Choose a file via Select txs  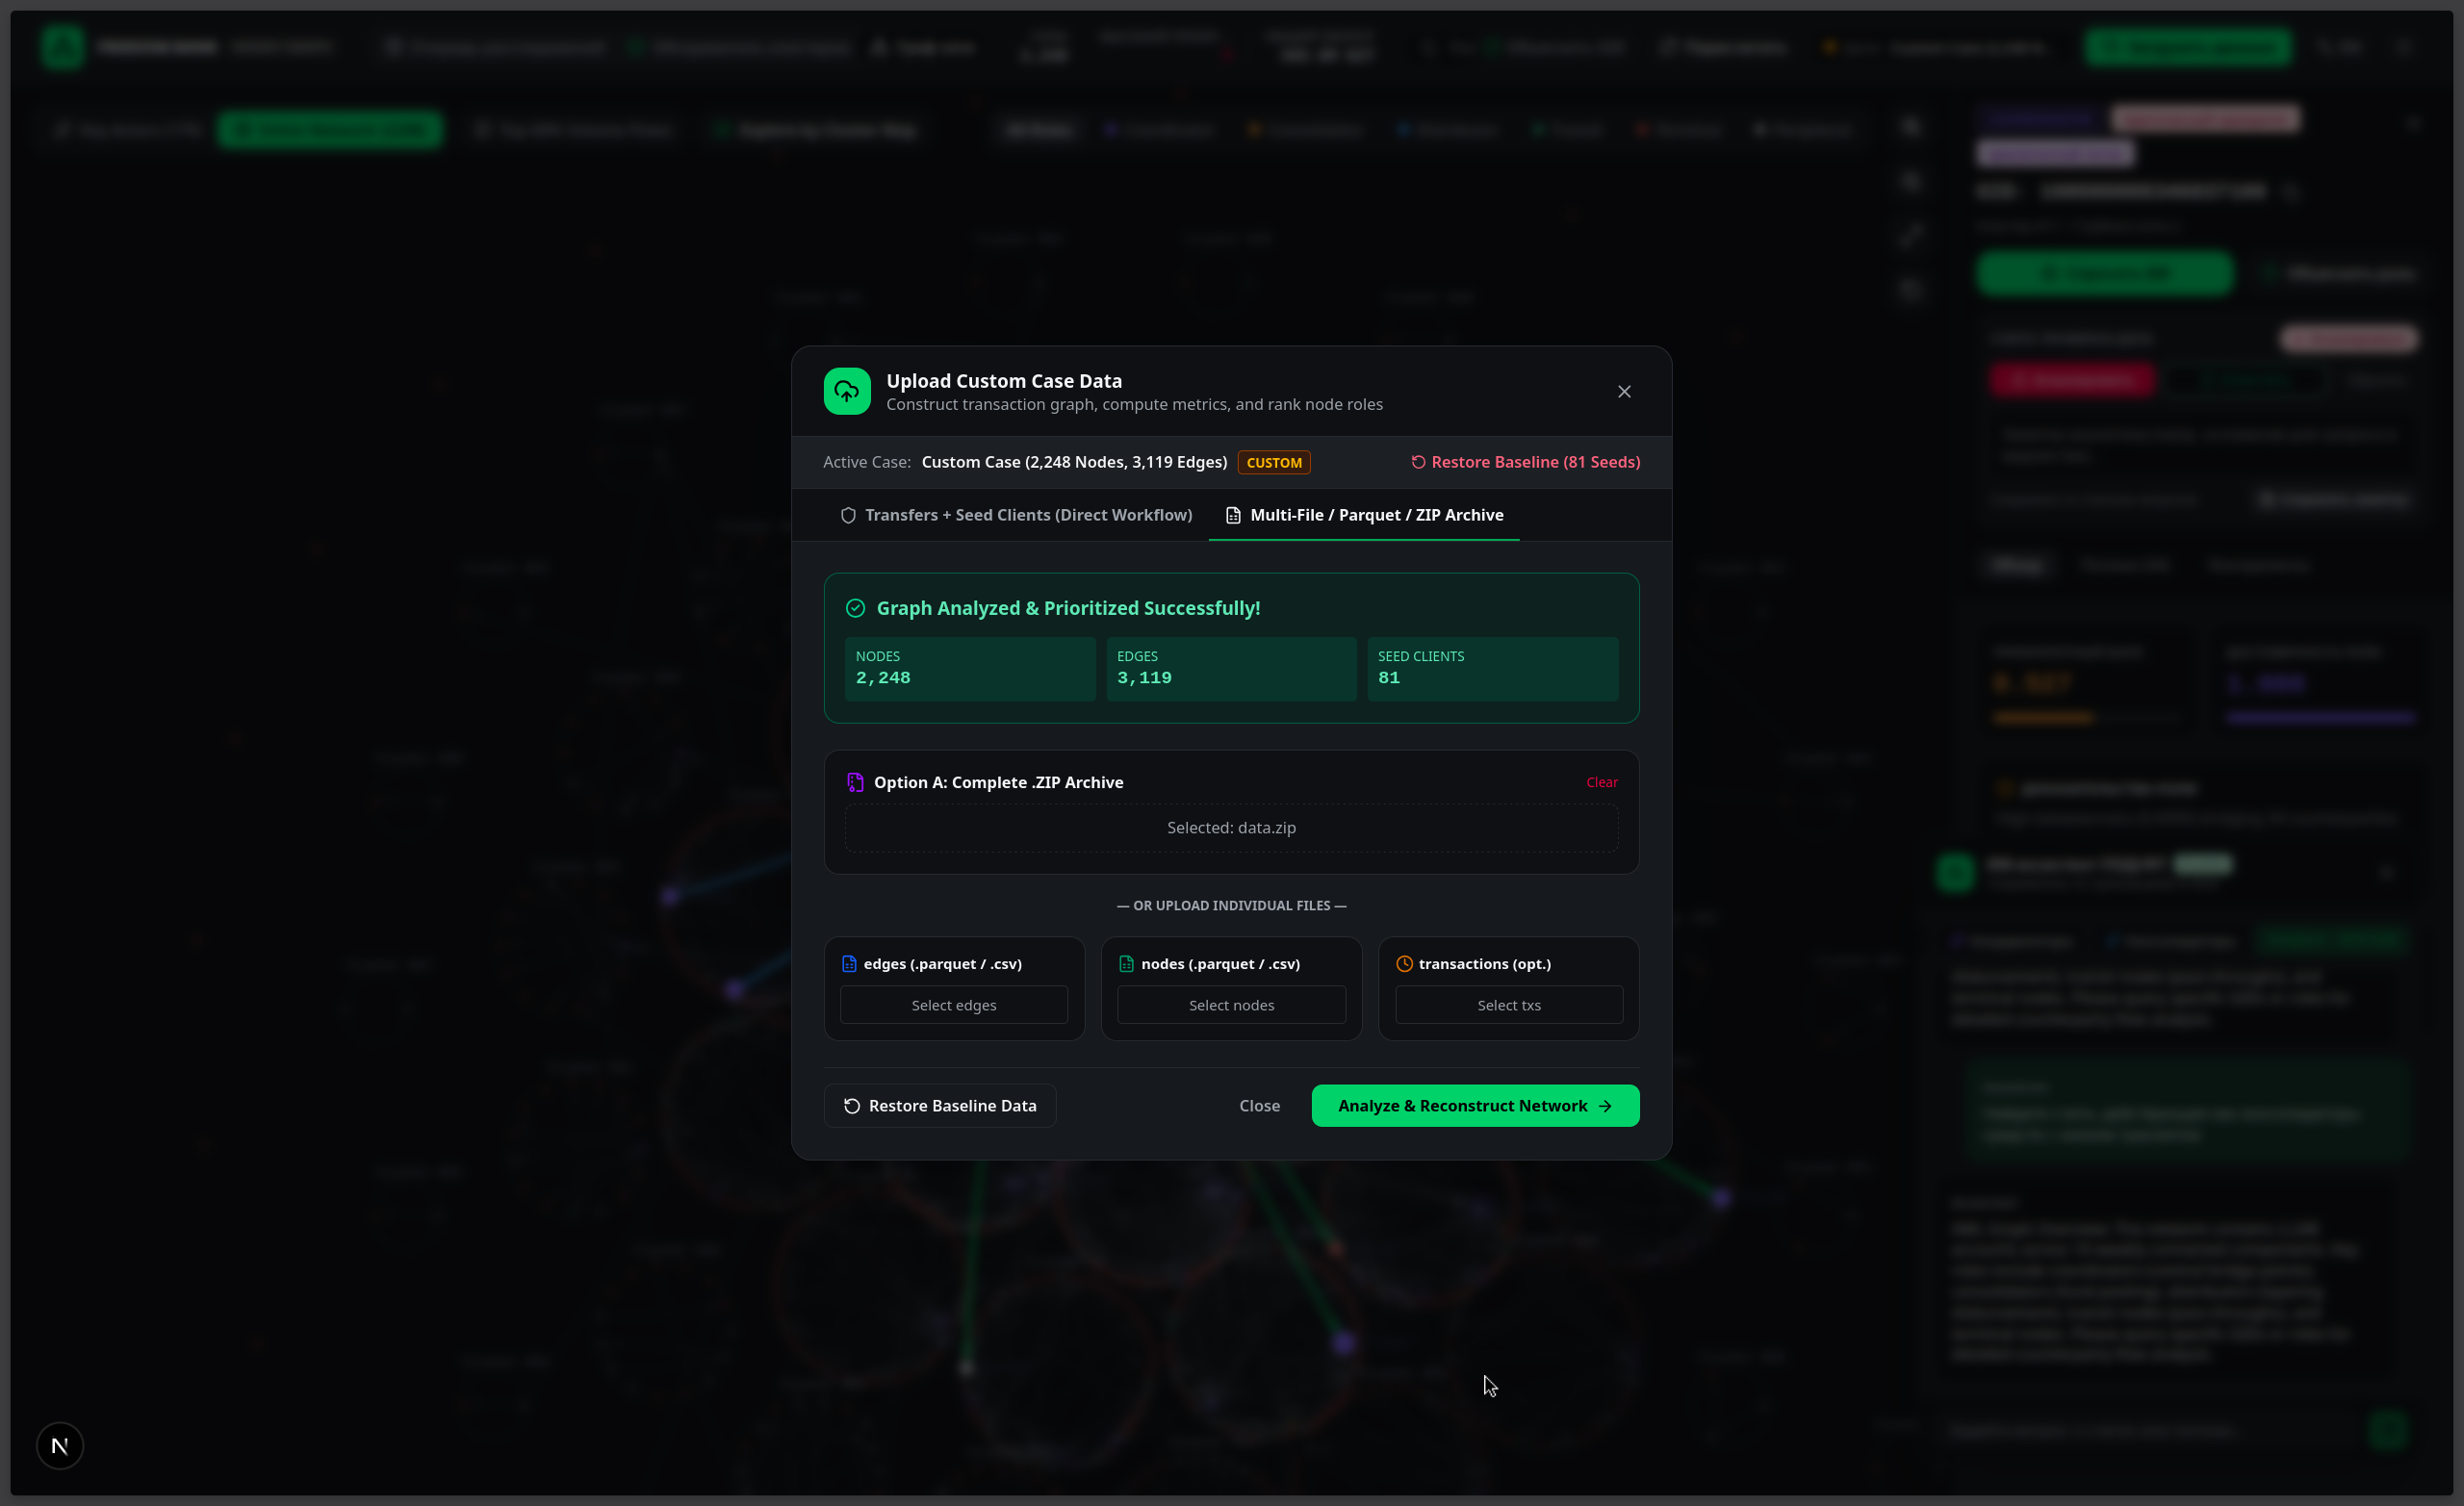1509,1005
